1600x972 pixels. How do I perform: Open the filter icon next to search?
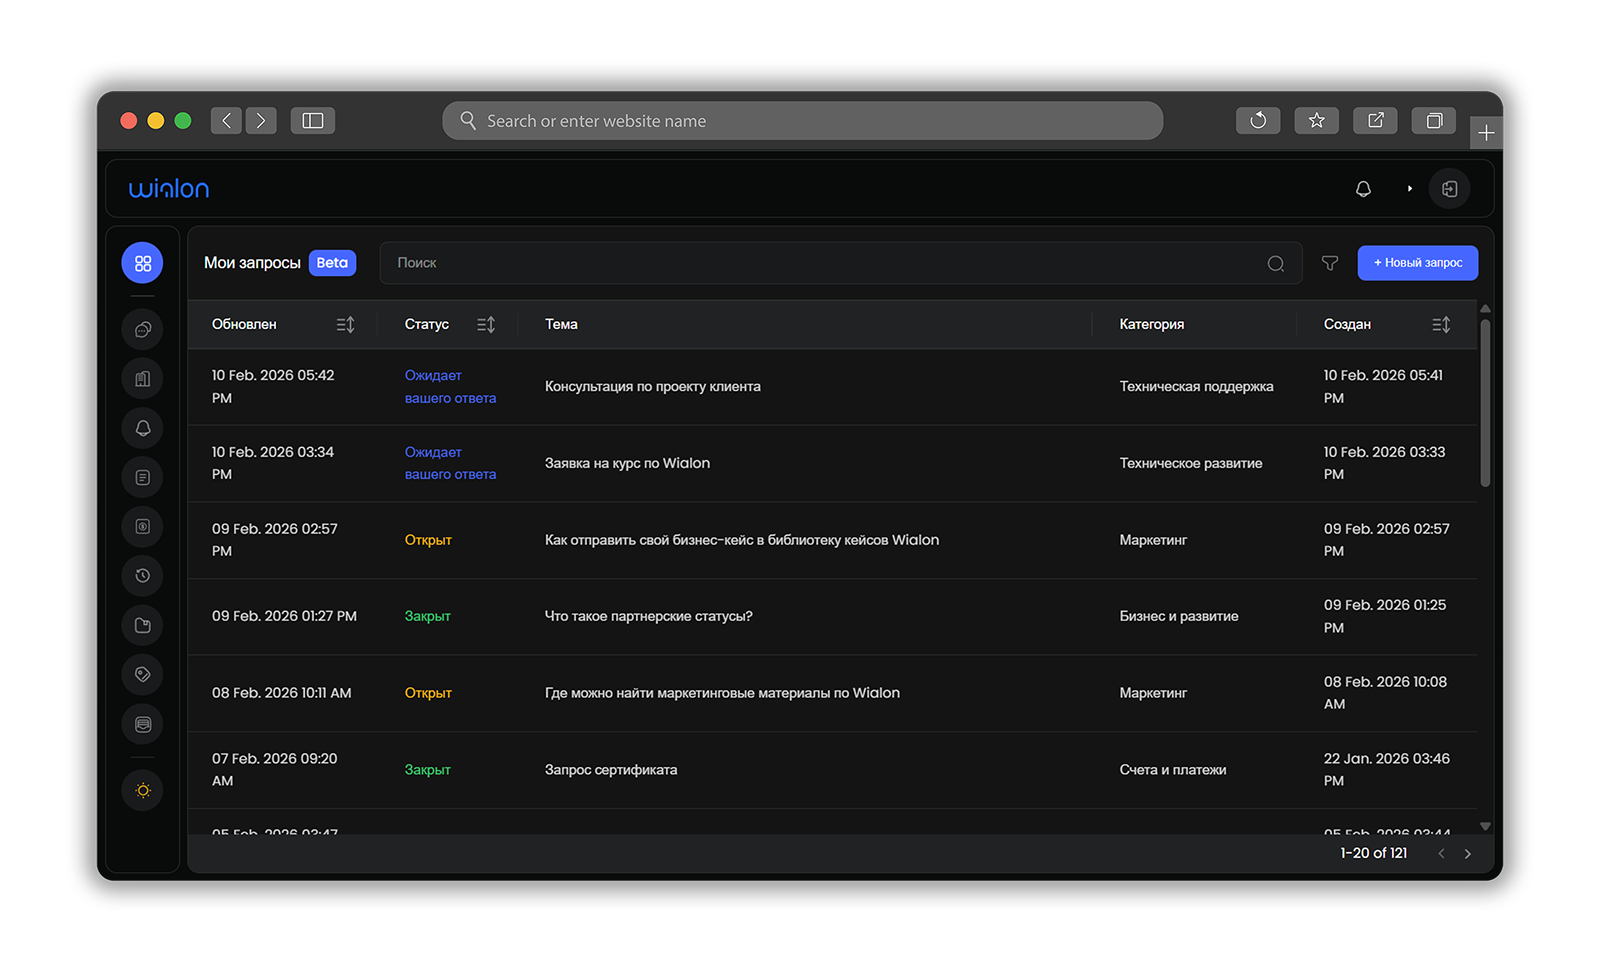pos(1330,263)
